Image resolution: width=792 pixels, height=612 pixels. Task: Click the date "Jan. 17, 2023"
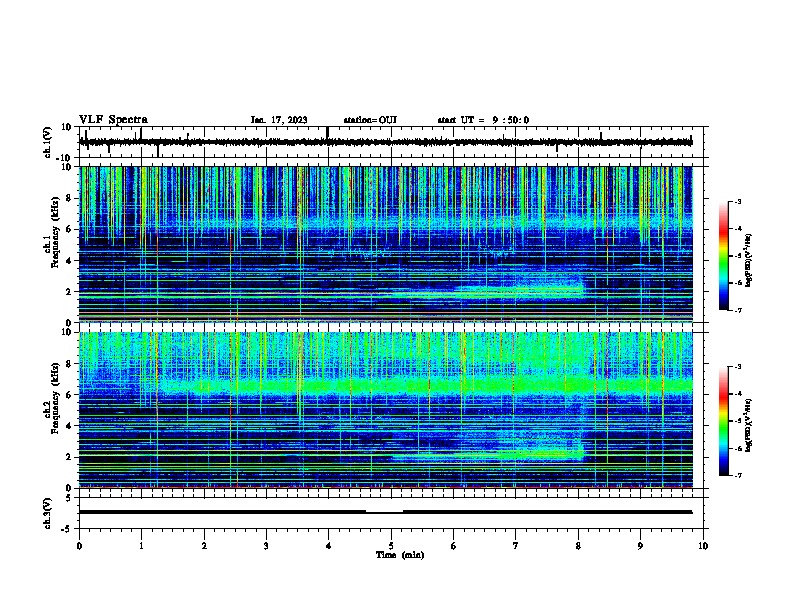[279, 120]
